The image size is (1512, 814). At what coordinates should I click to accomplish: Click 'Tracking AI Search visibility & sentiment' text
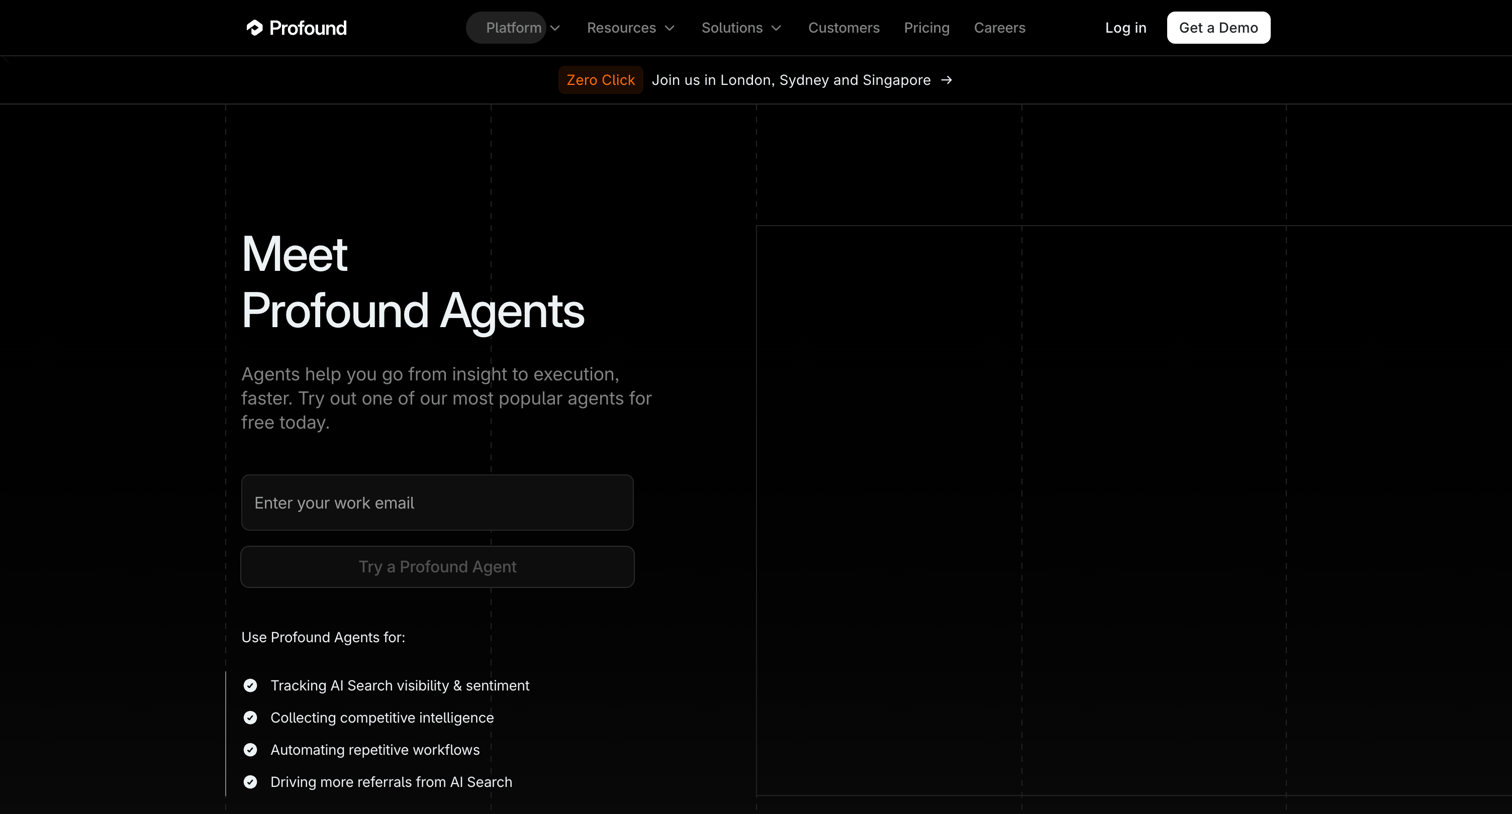tap(400, 686)
